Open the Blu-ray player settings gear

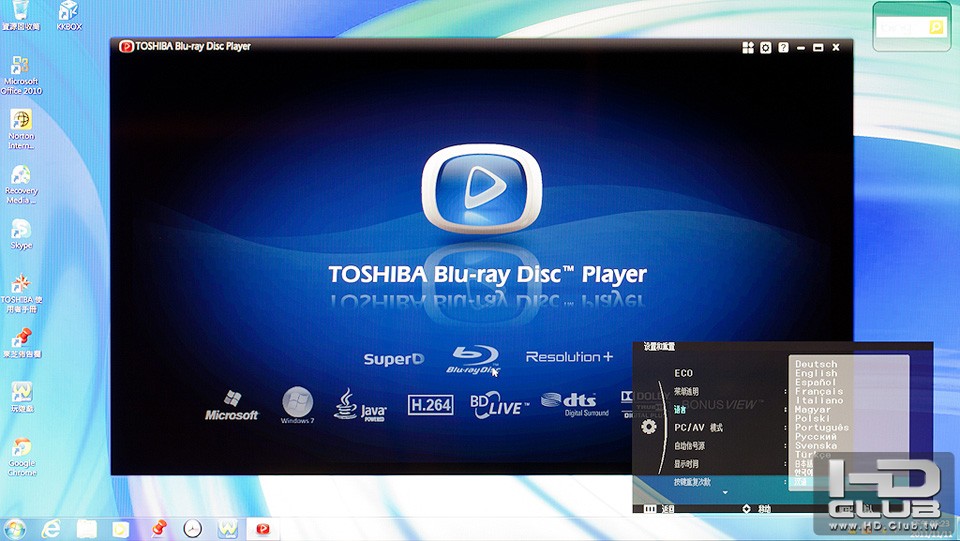(765, 48)
